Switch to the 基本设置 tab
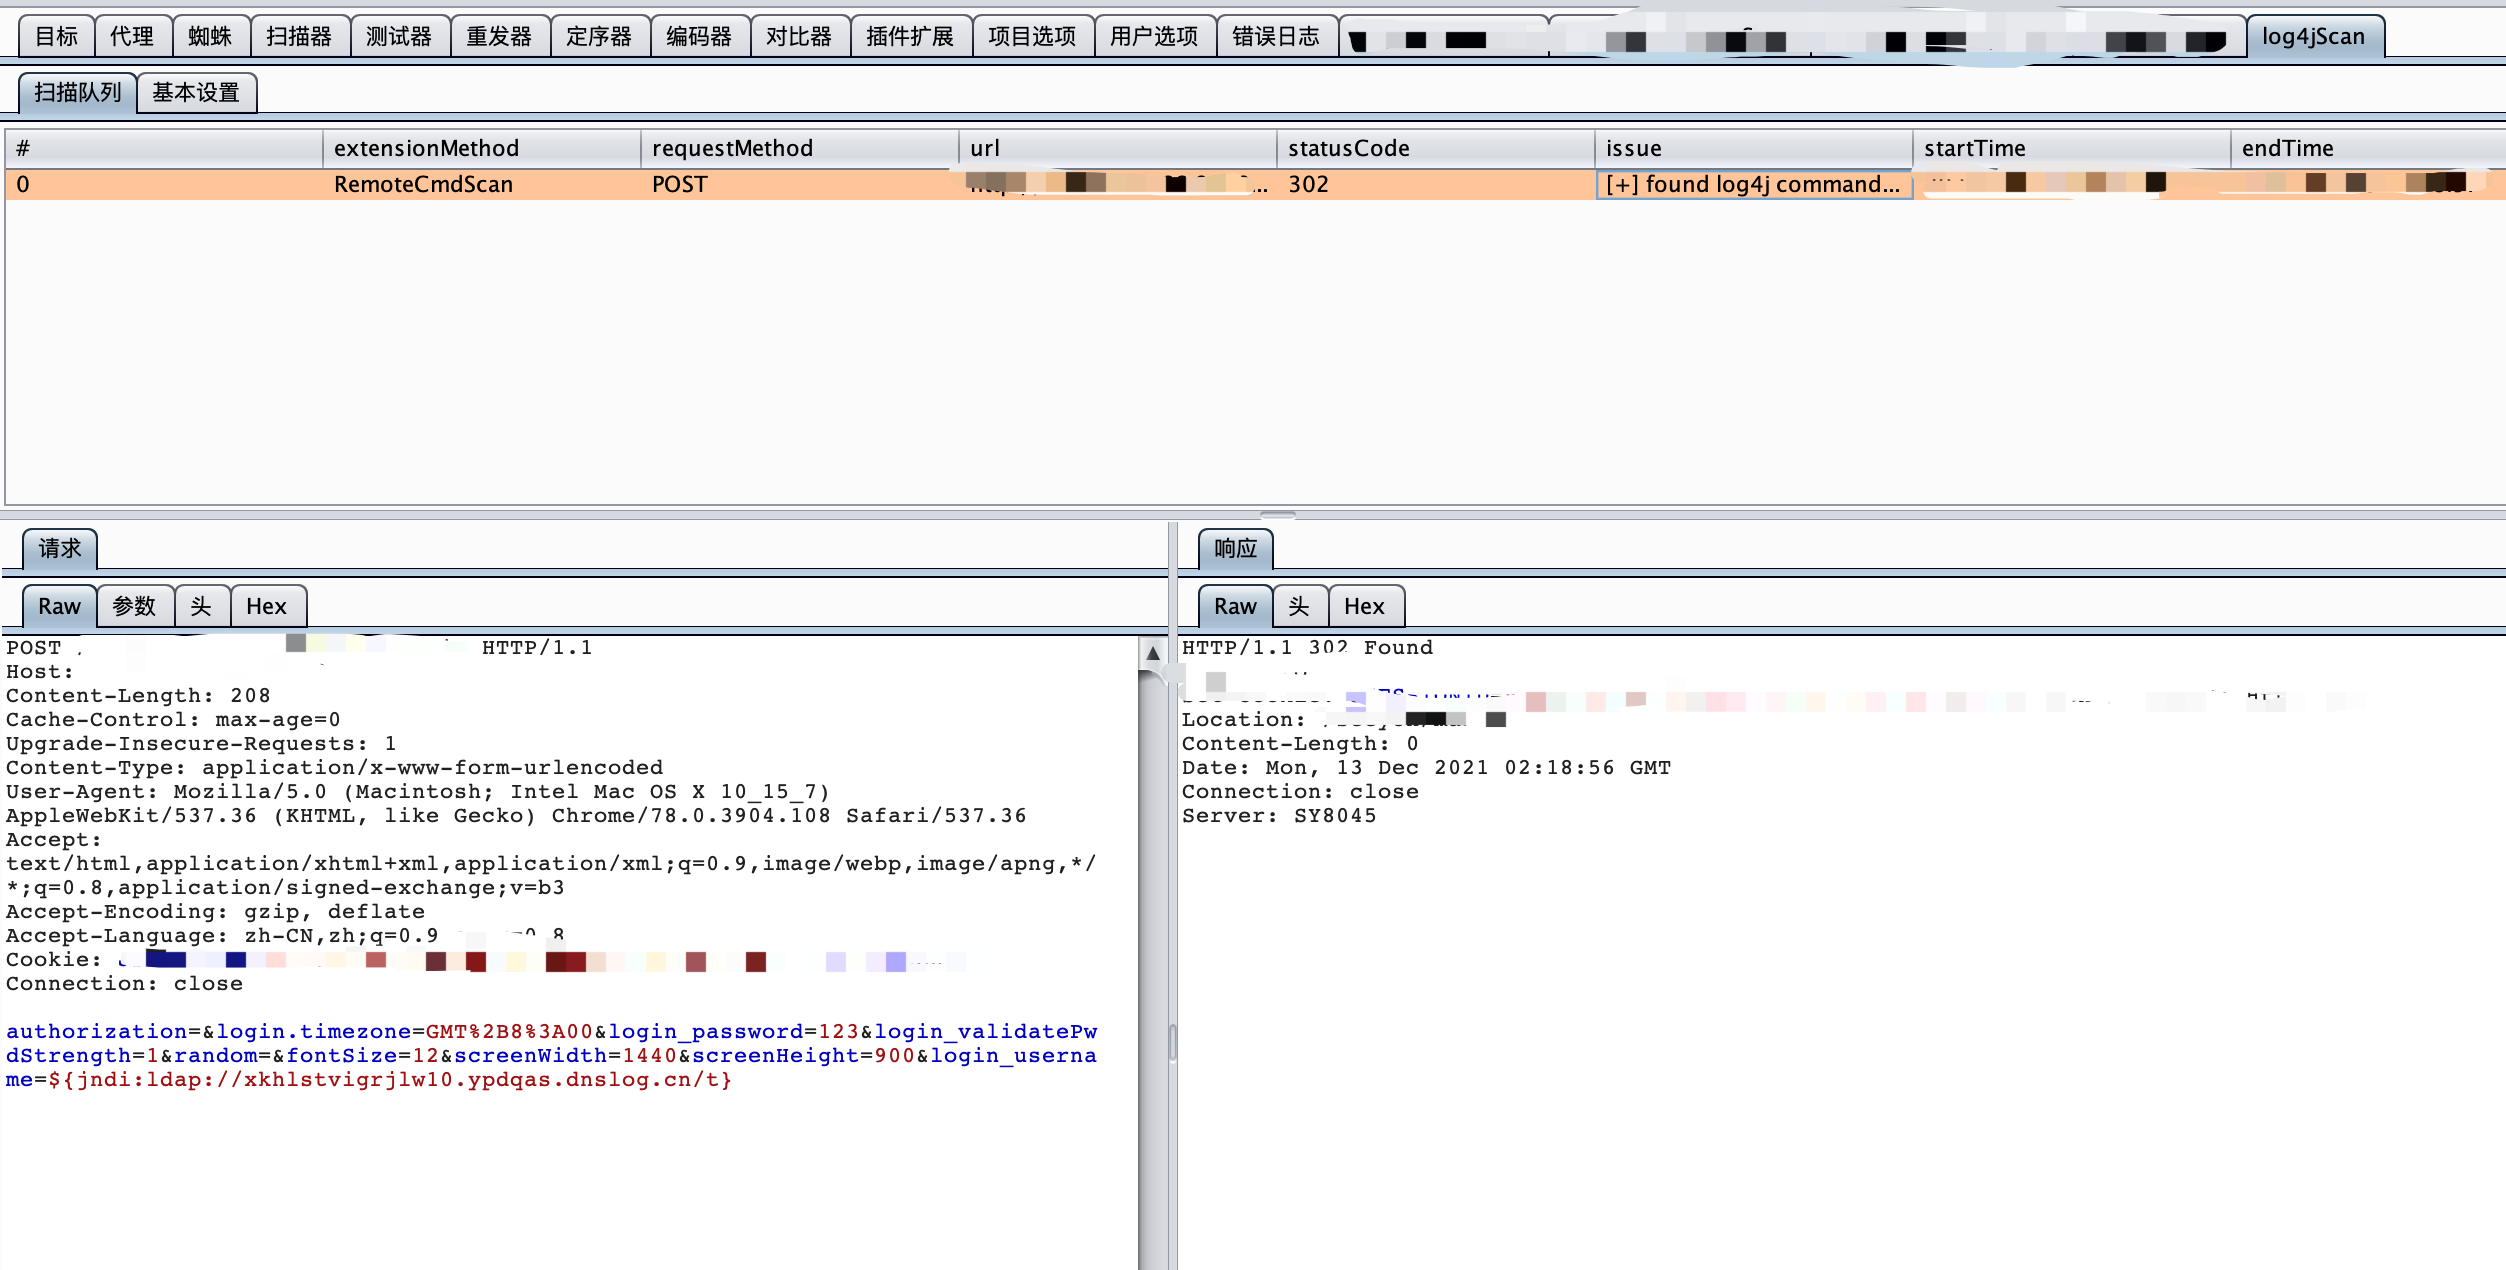 click(x=196, y=93)
